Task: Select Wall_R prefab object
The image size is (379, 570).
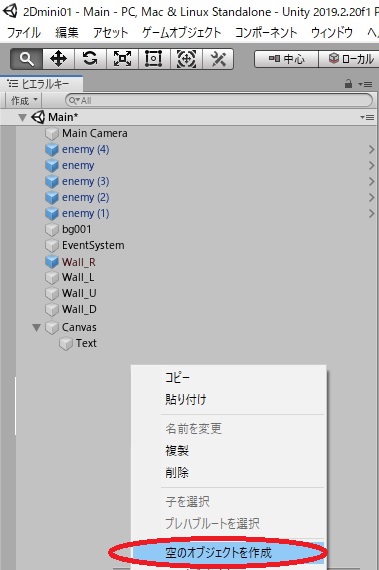Action: point(78,262)
